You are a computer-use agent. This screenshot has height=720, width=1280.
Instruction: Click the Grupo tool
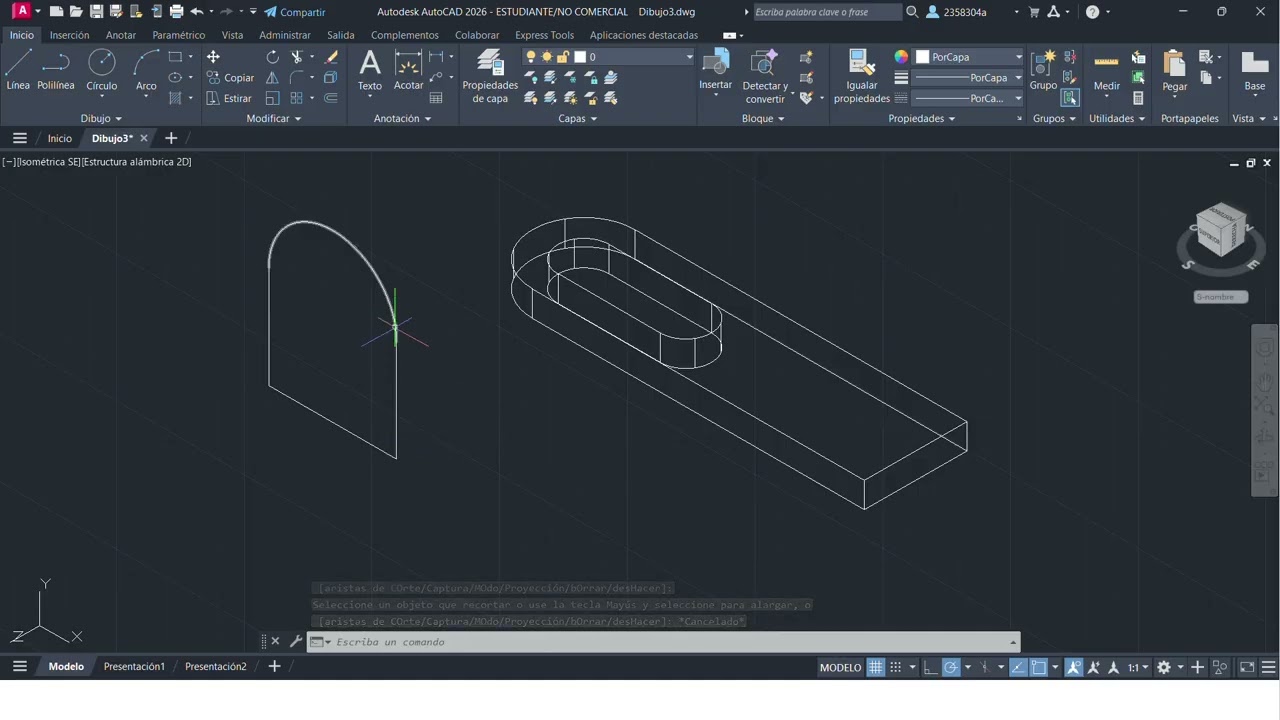pos(1043,70)
